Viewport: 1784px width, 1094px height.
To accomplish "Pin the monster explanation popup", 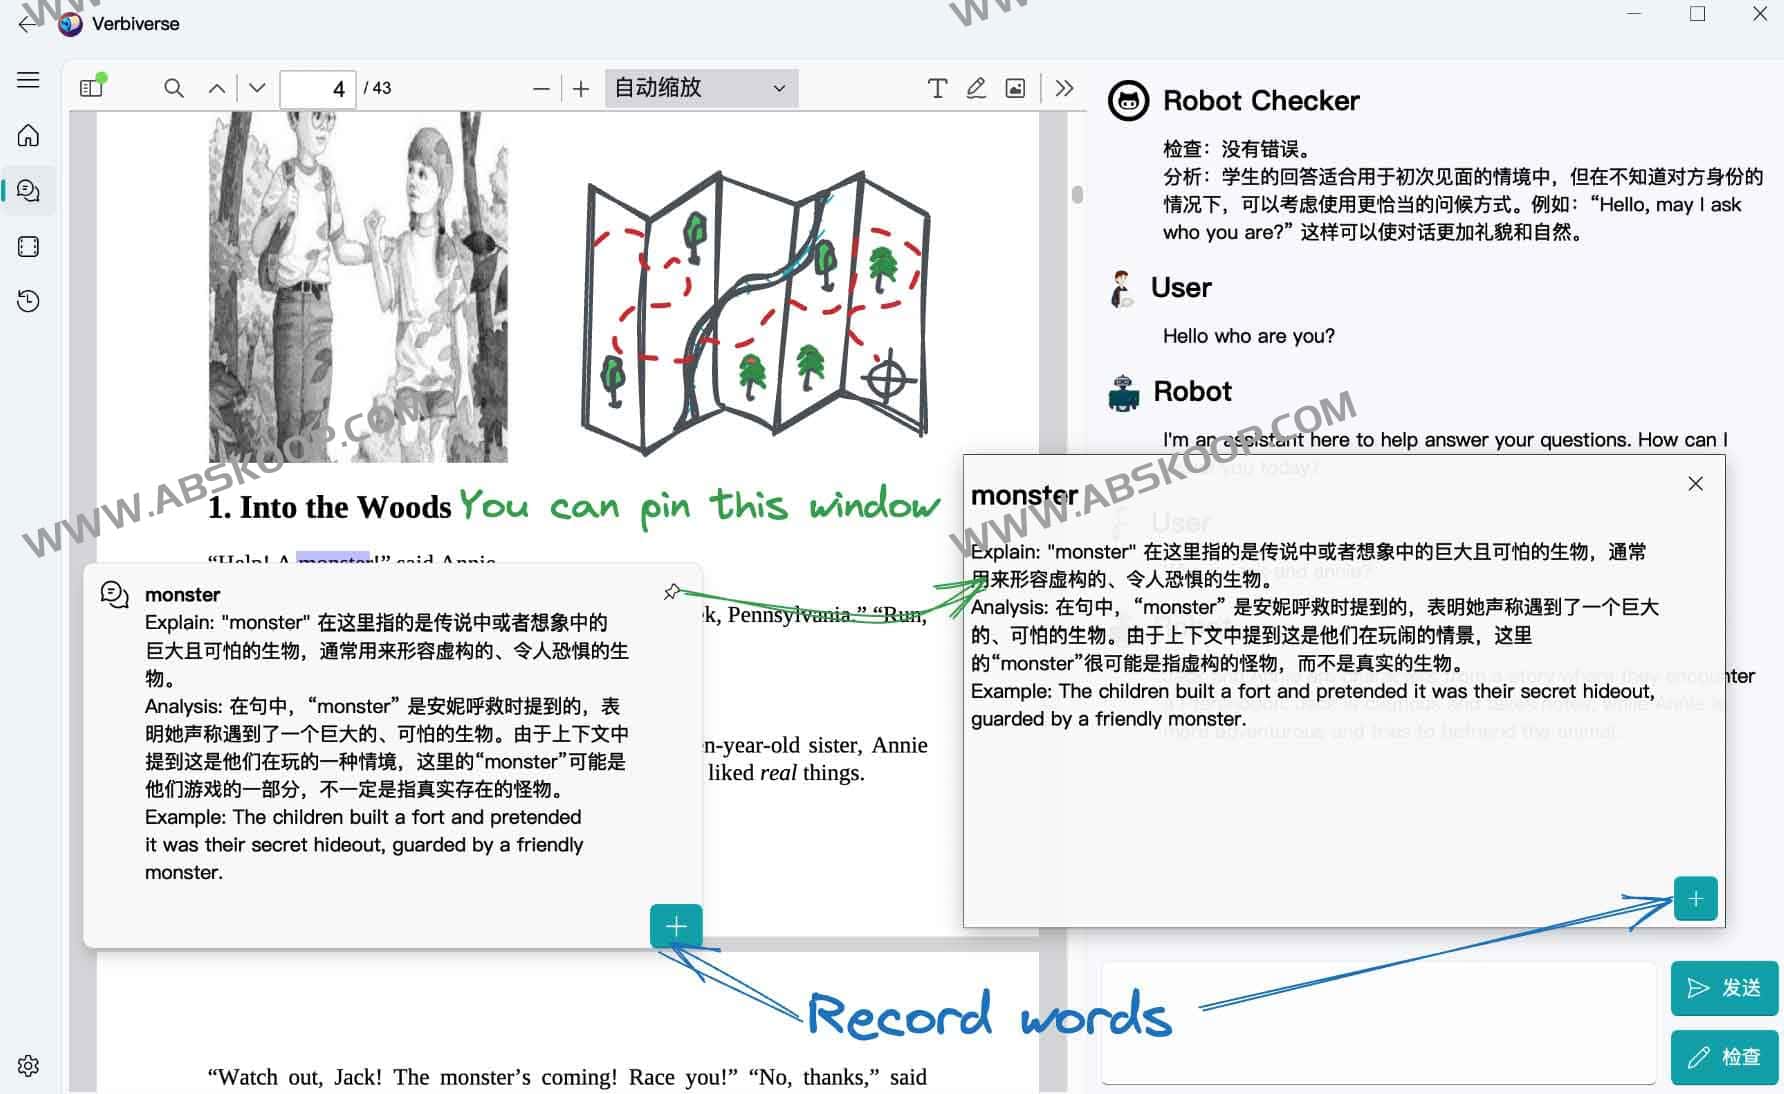I will point(674,592).
